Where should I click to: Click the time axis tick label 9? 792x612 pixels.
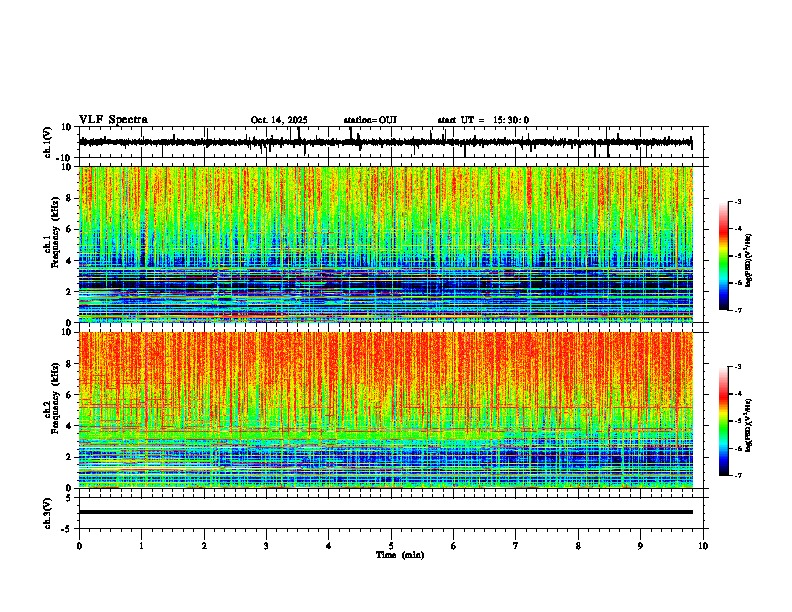tap(640, 546)
